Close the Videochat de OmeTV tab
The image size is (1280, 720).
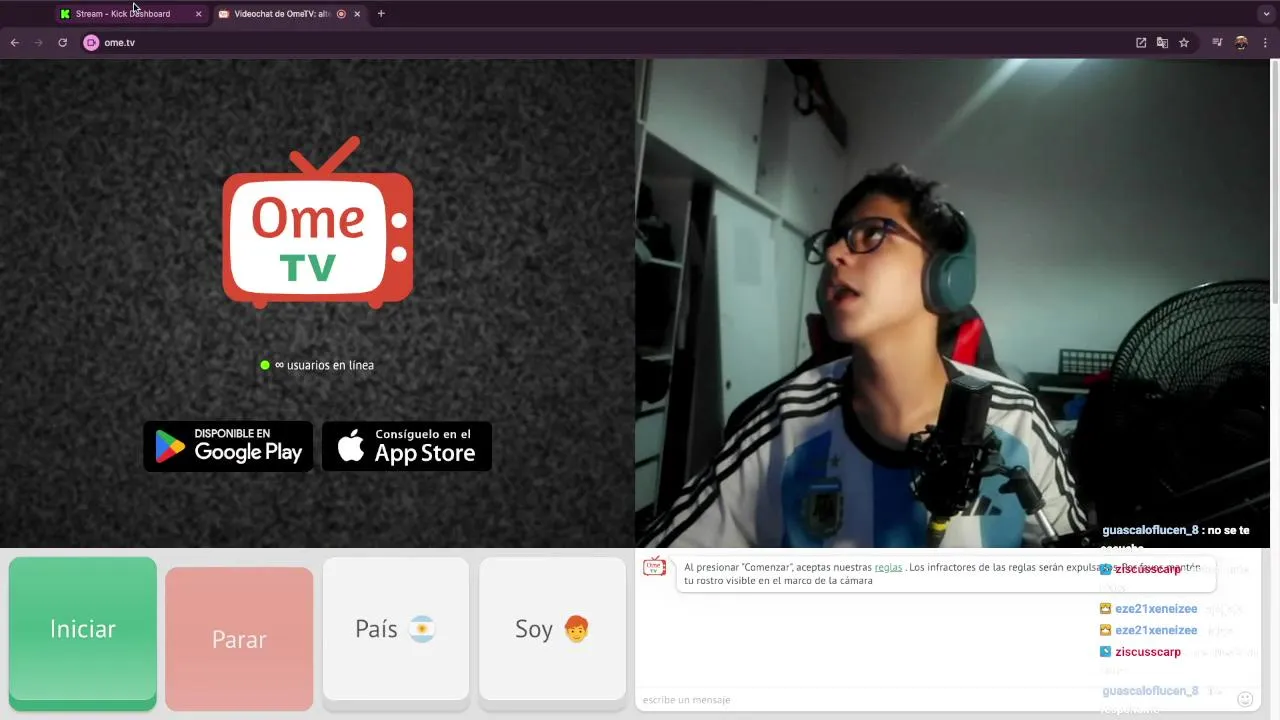pyautogui.click(x=357, y=14)
